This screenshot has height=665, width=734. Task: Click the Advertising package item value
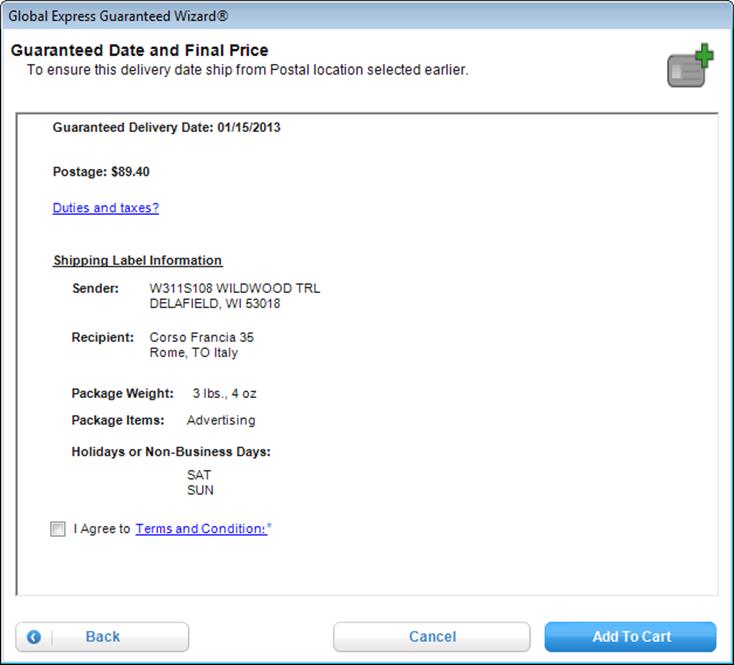click(221, 420)
